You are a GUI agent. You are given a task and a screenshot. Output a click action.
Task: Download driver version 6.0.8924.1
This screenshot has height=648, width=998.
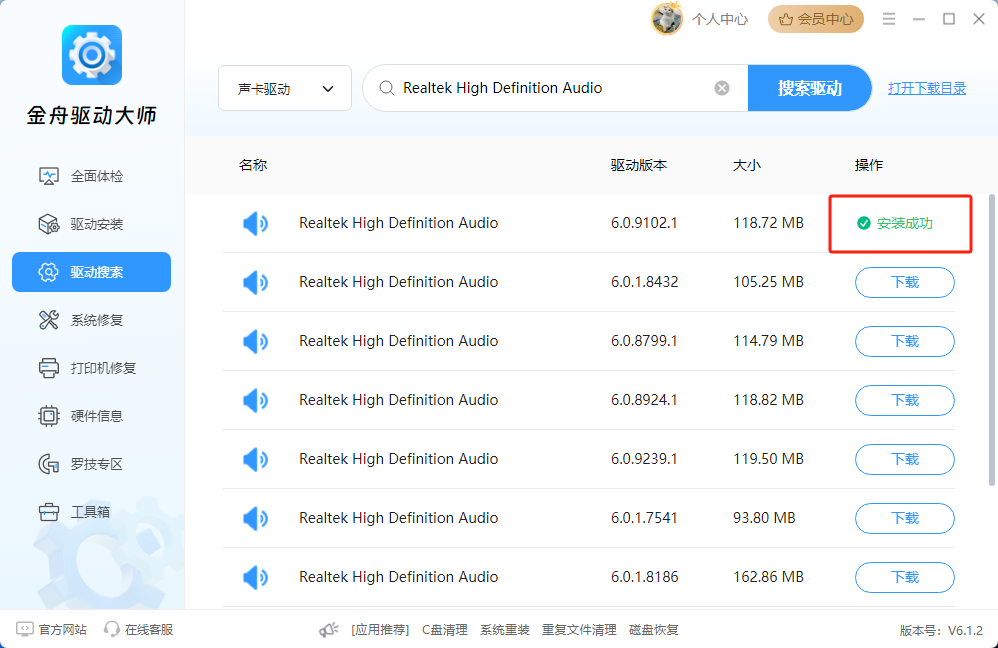[904, 400]
